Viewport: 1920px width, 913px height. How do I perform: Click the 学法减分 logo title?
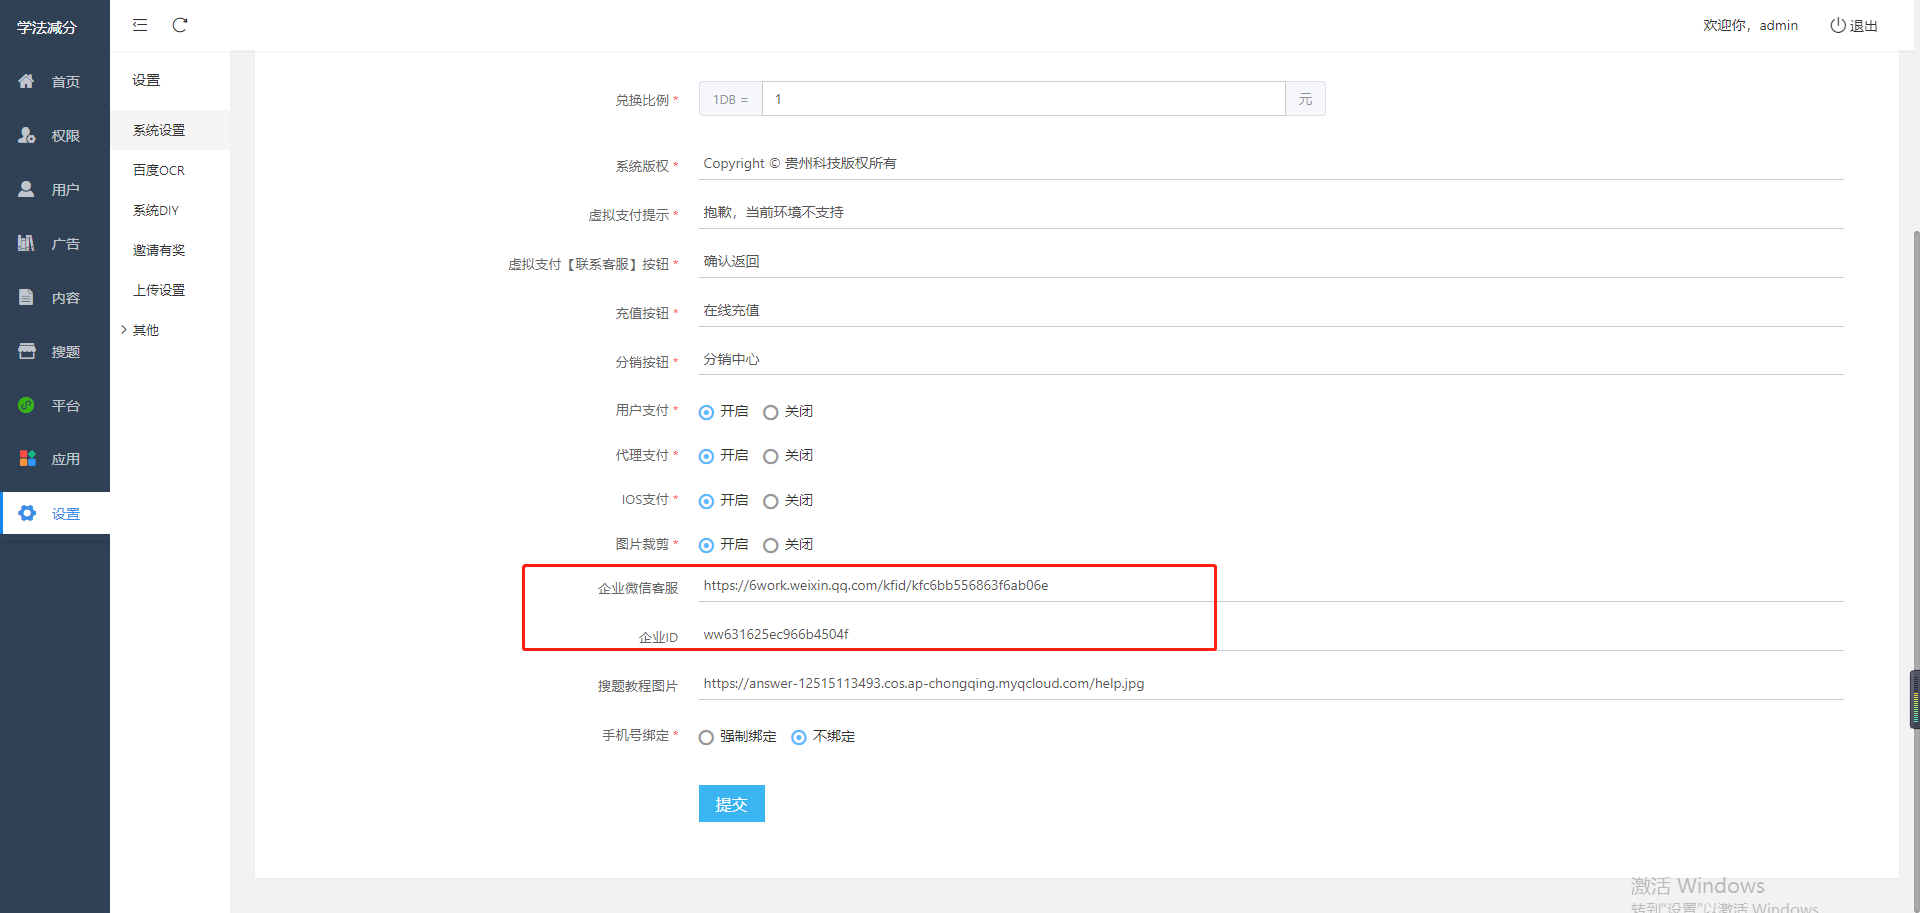[47, 27]
